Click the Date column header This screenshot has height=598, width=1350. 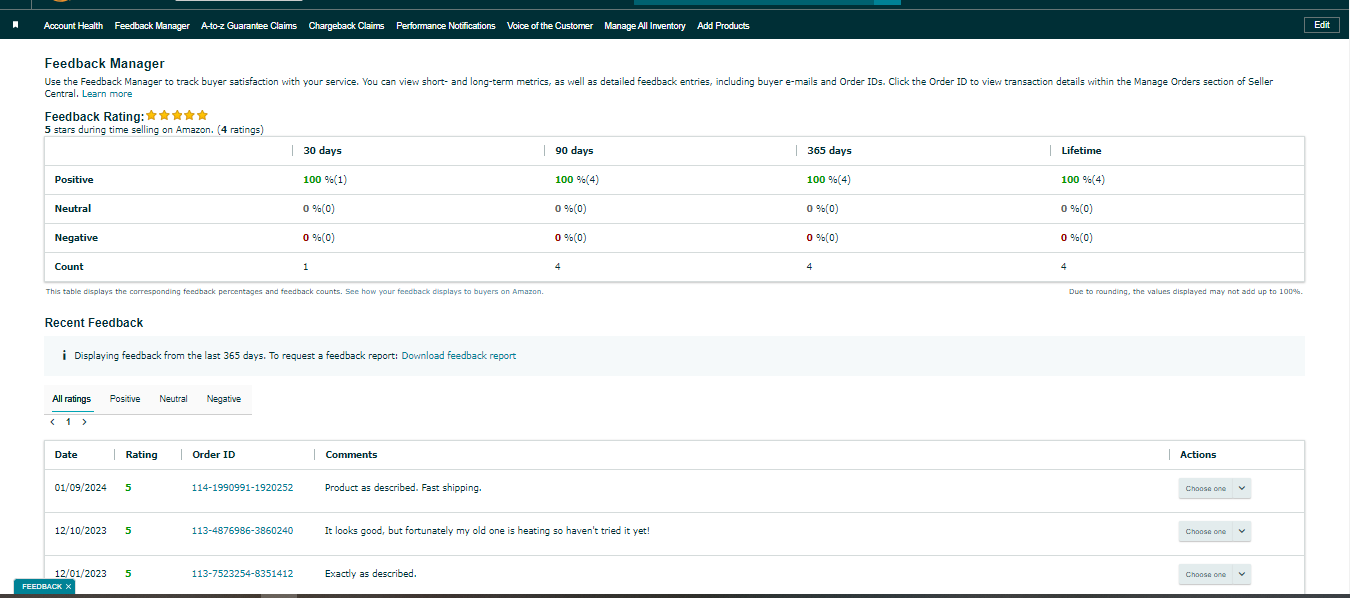[66, 455]
